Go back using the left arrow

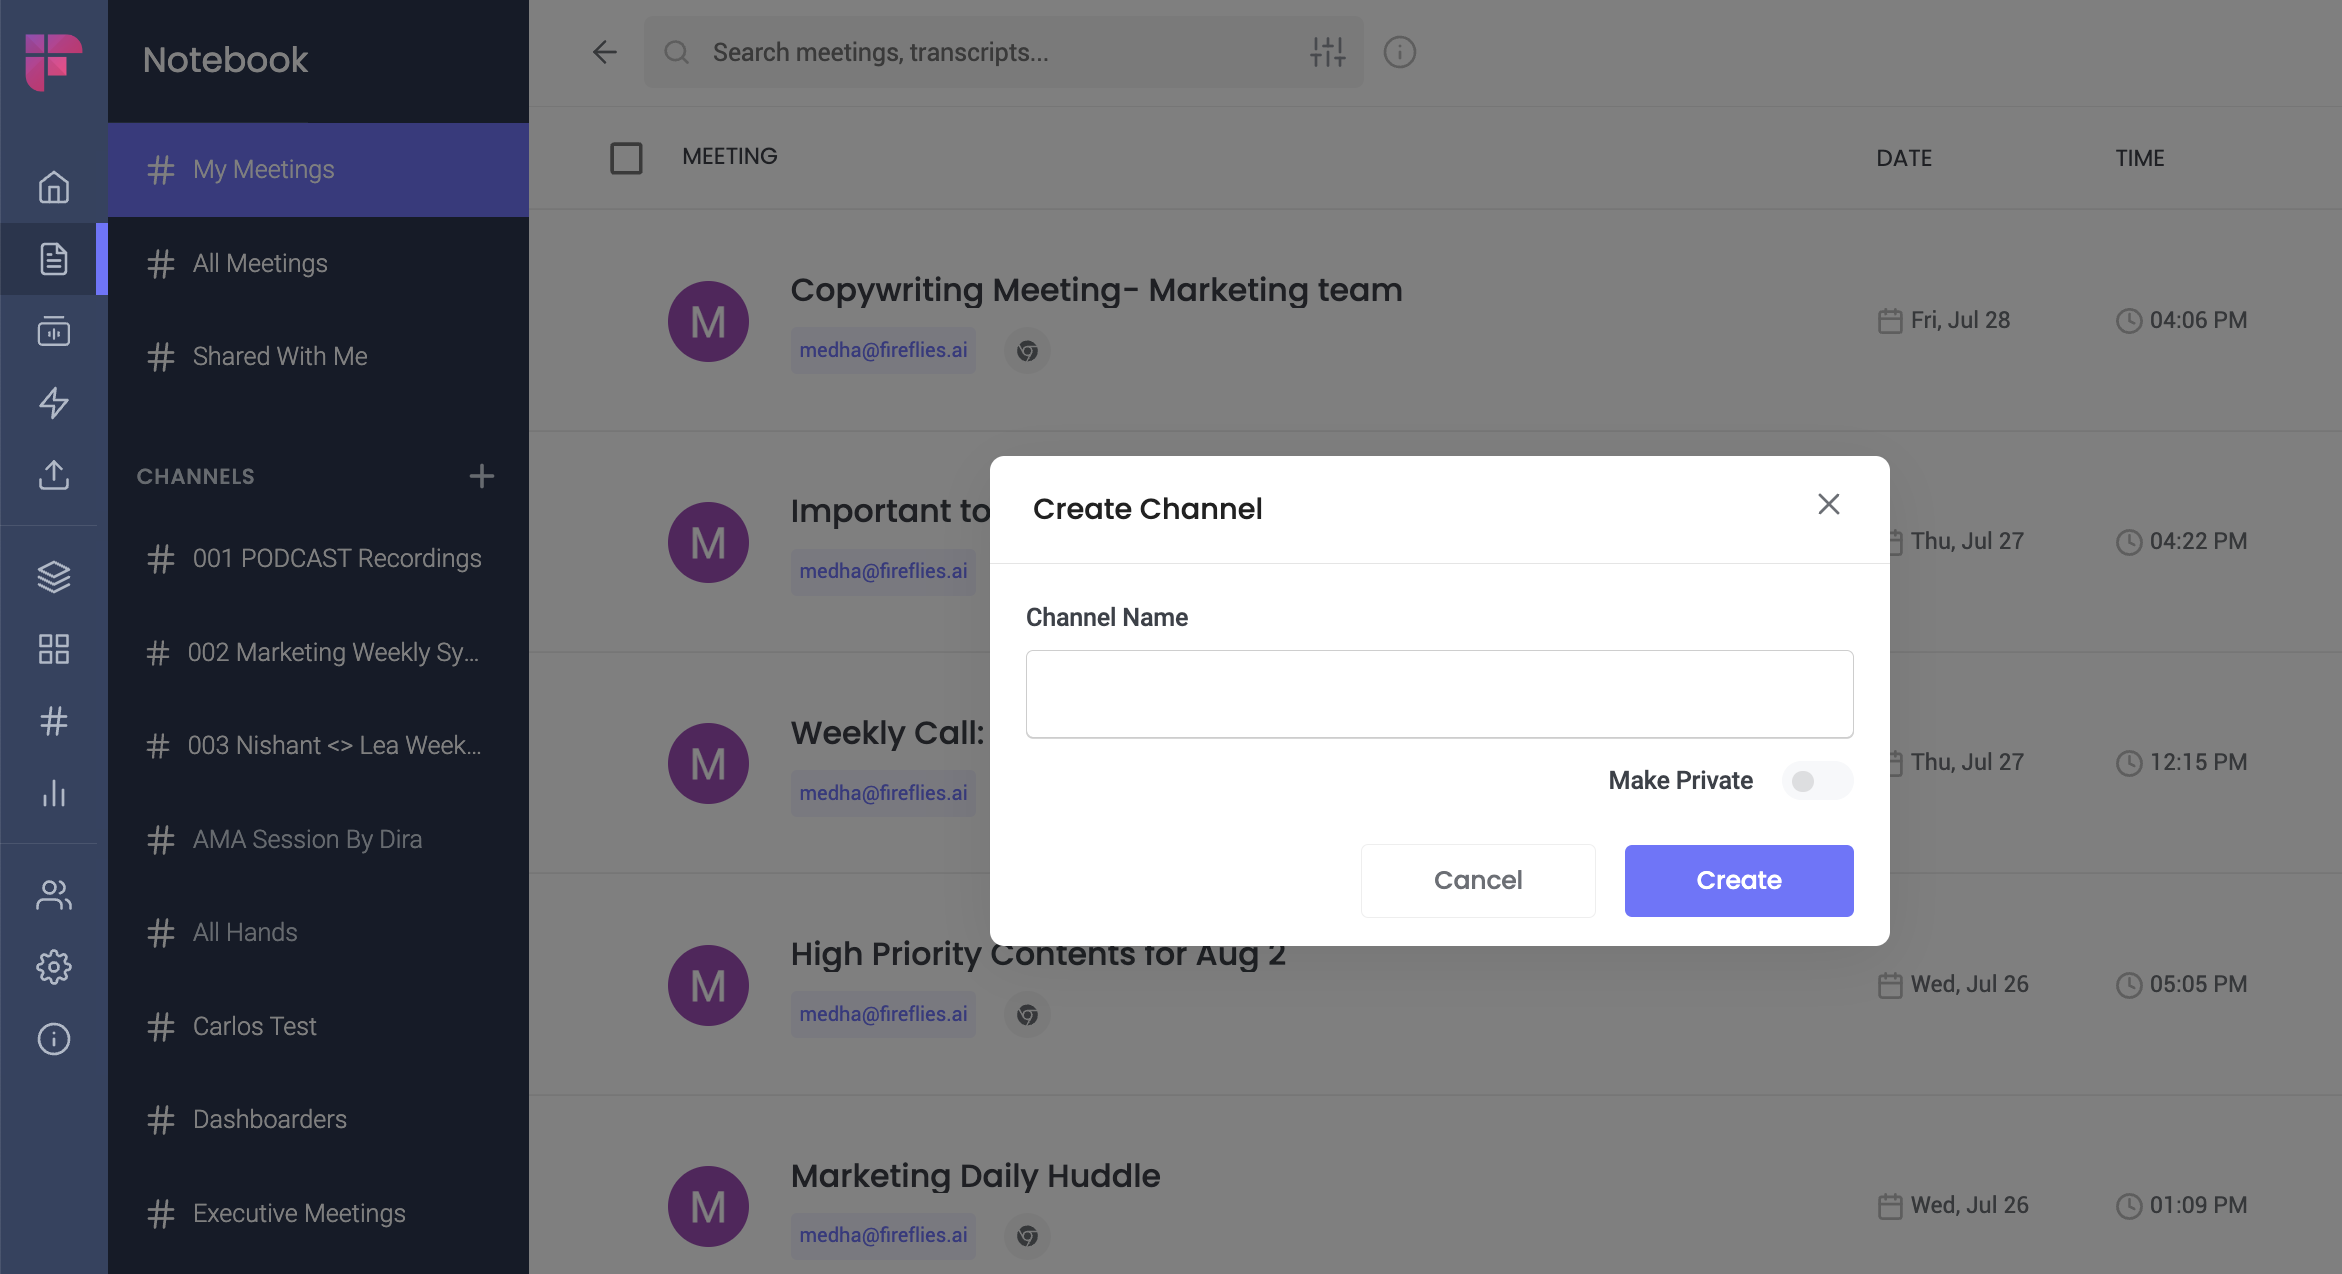[604, 52]
